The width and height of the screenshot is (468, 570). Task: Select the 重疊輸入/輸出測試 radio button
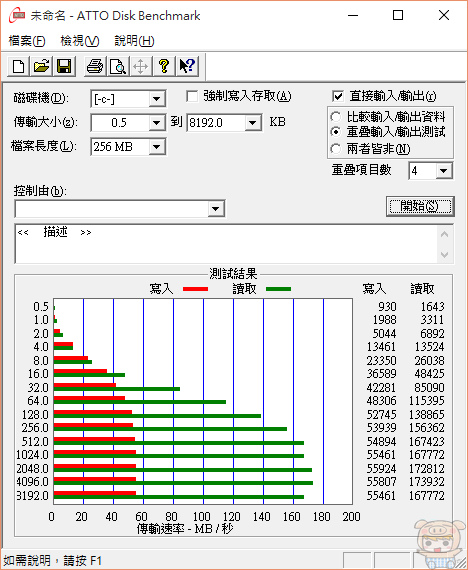pos(336,132)
